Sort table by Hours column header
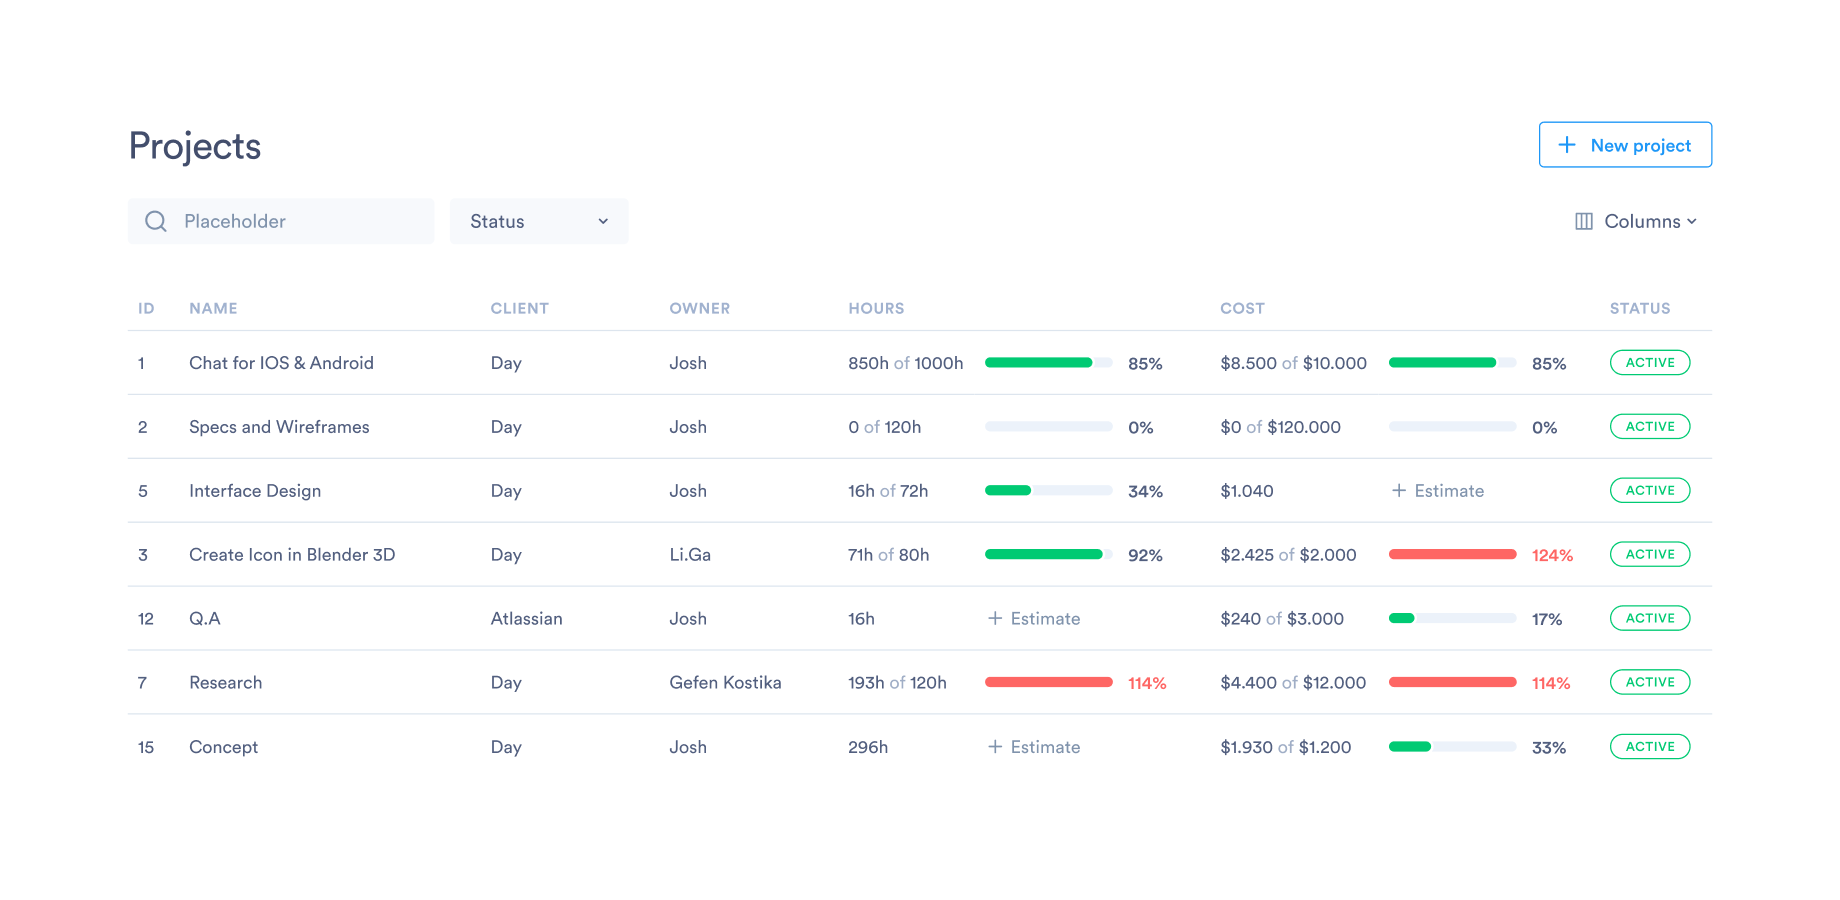Image resolution: width=1840 pixels, height=900 pixels. (876, 308)
